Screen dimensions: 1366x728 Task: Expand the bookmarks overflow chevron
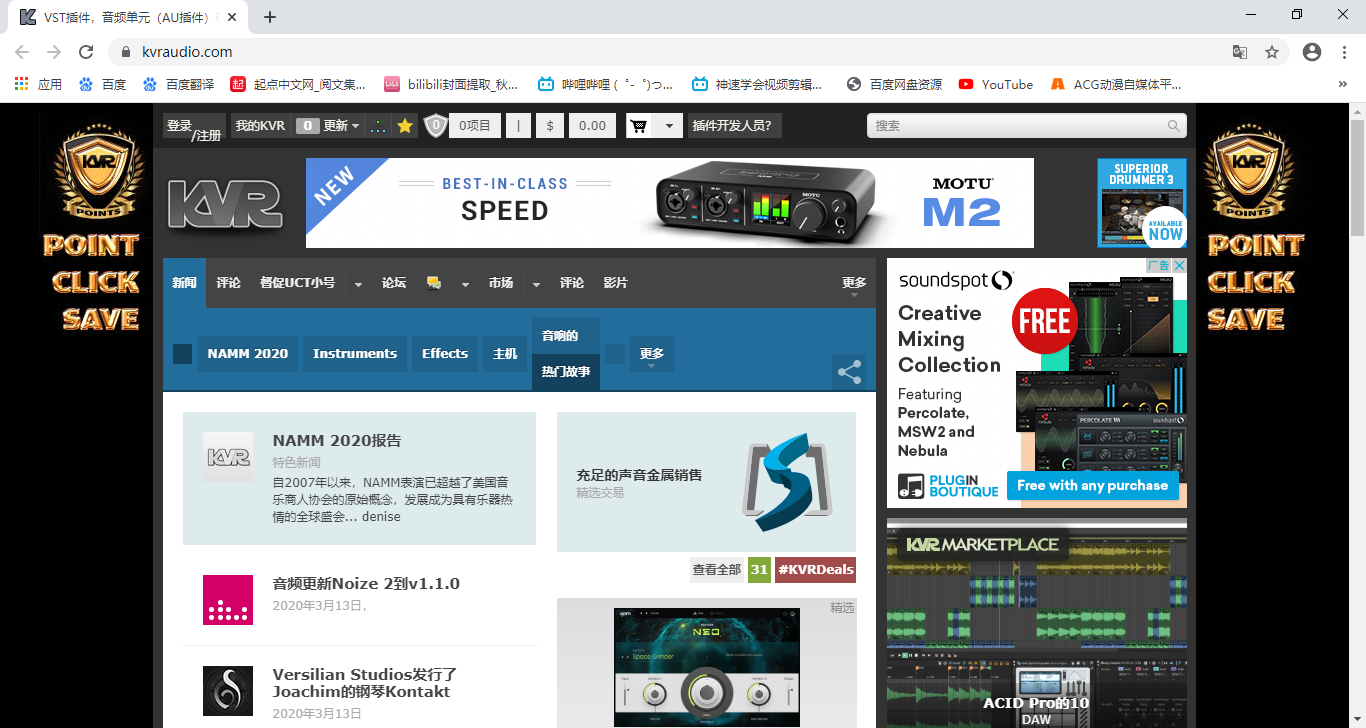[1342, 84]
